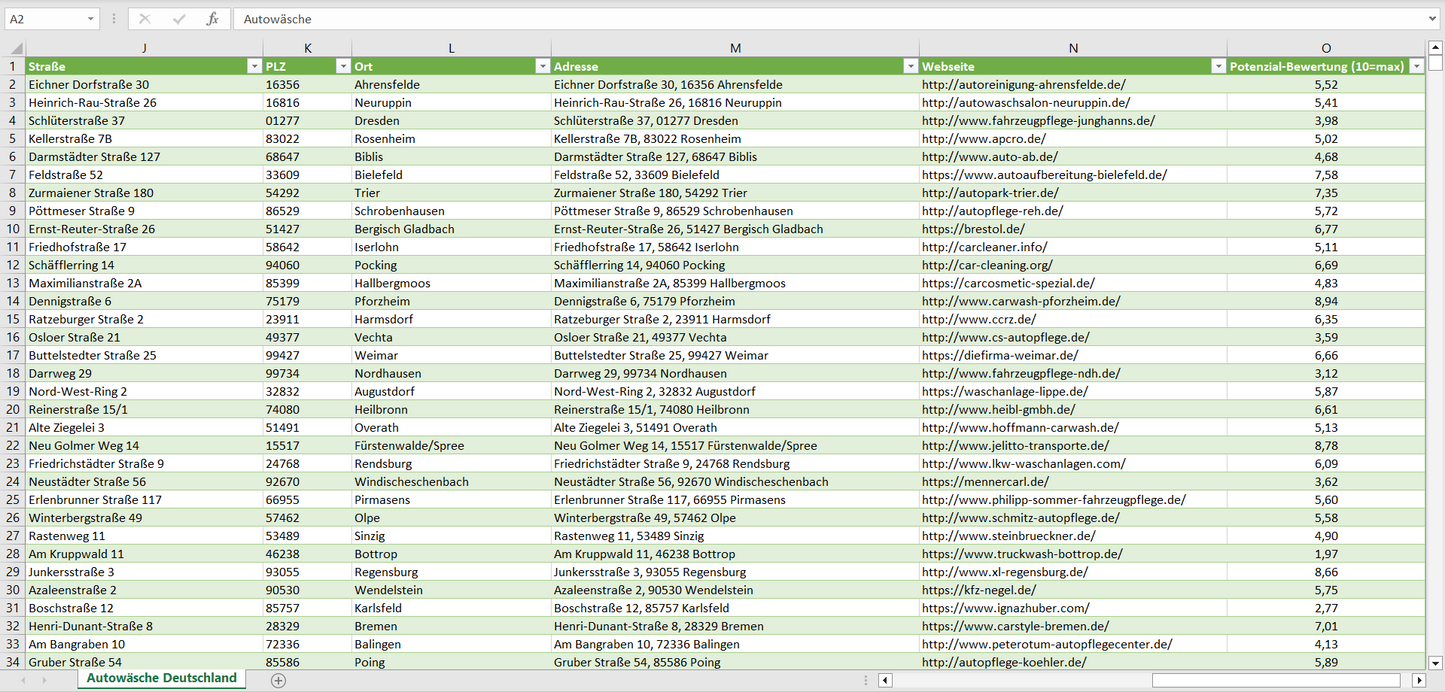Image resolution: width=1445 pixels, height=692 pixels.
Task: Open the Webseite column filter dropdown
Action: point(1217,66)
